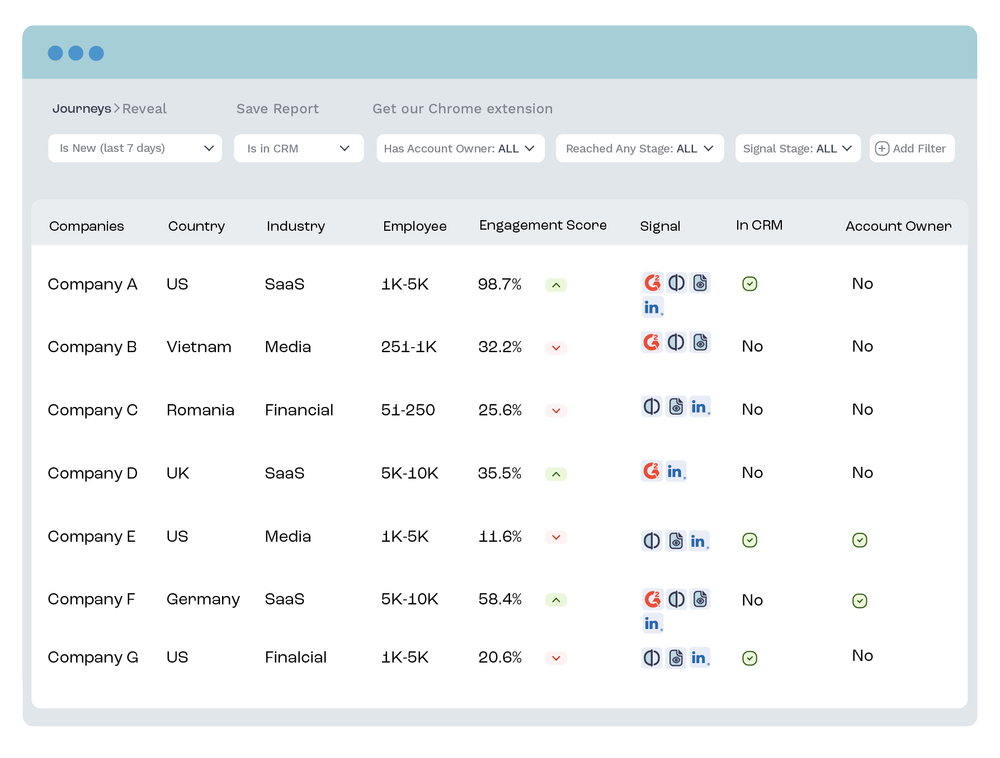Select the document signal icon for Company B

(x=700, y=342)
